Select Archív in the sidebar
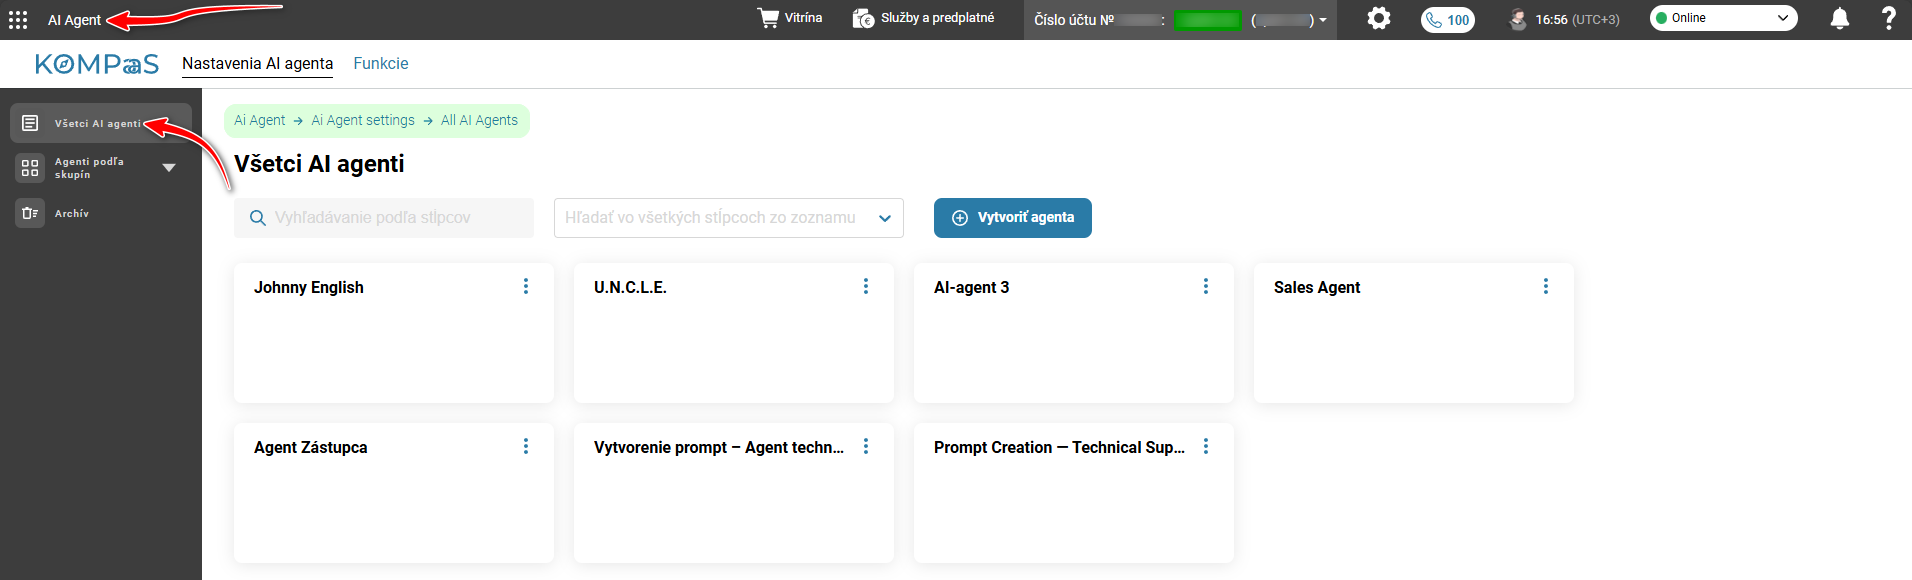Screen dimensions: 1912x580 (72, 213)
